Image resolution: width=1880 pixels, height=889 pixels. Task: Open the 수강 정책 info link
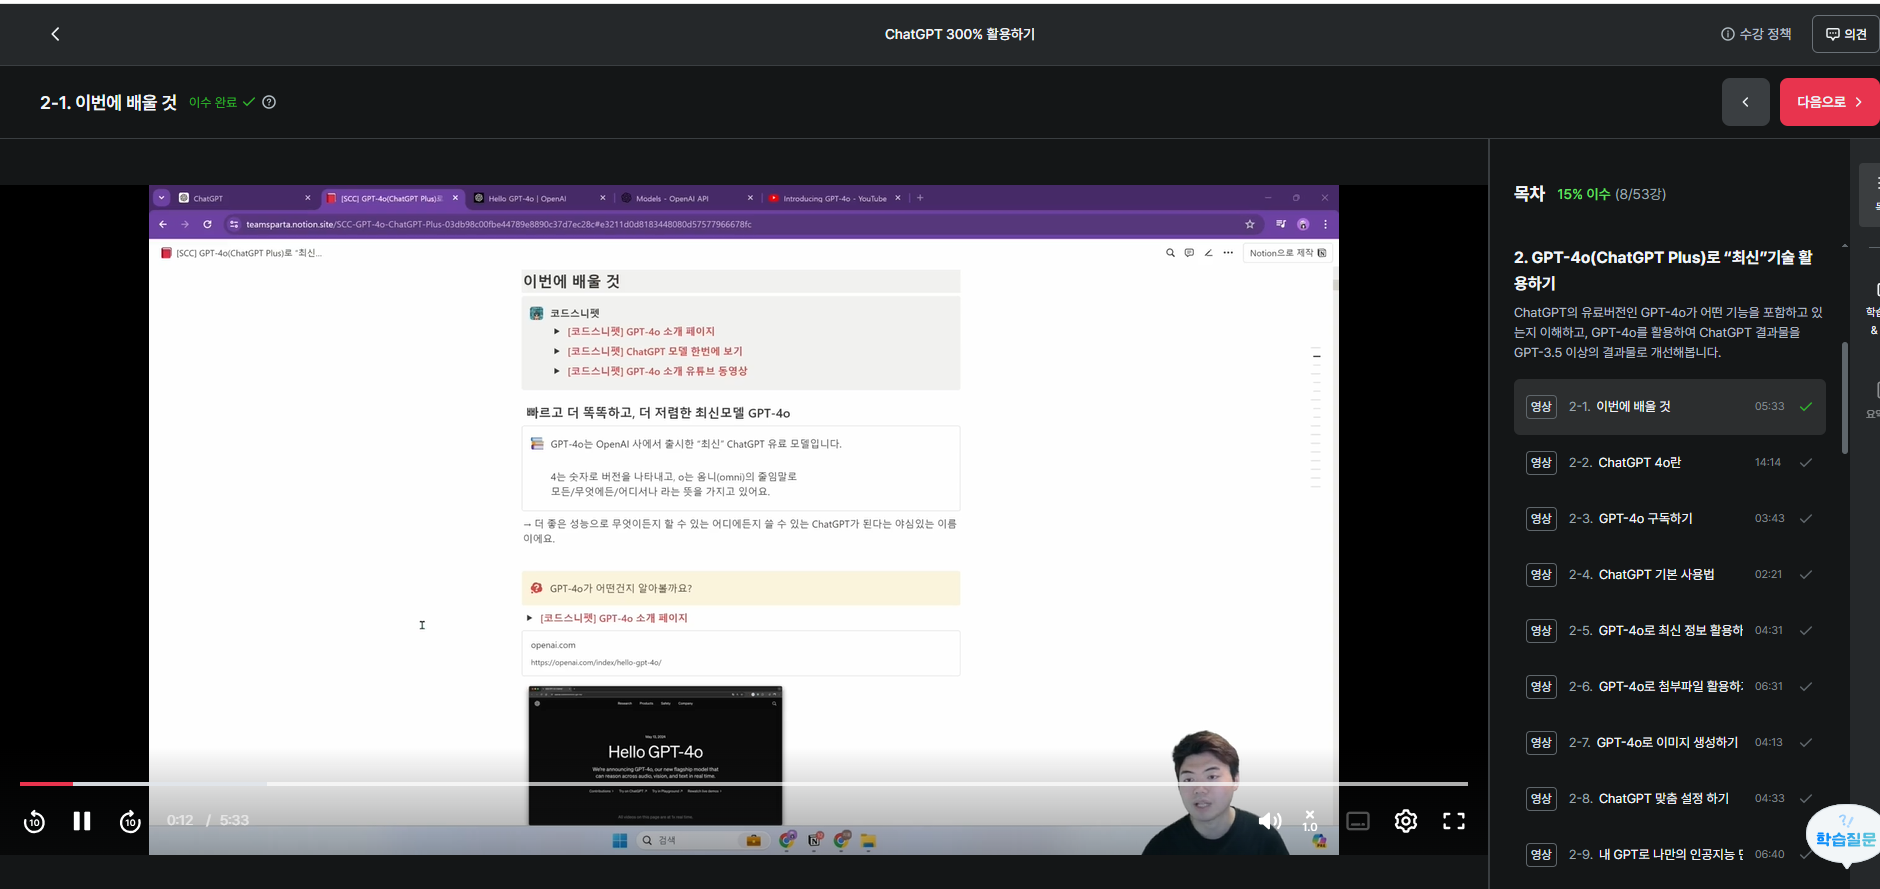1756,34
